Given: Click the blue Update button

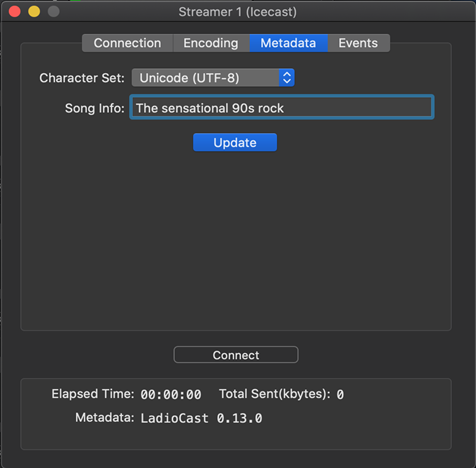Looking at the screenshot, I should tap(235, 142).
